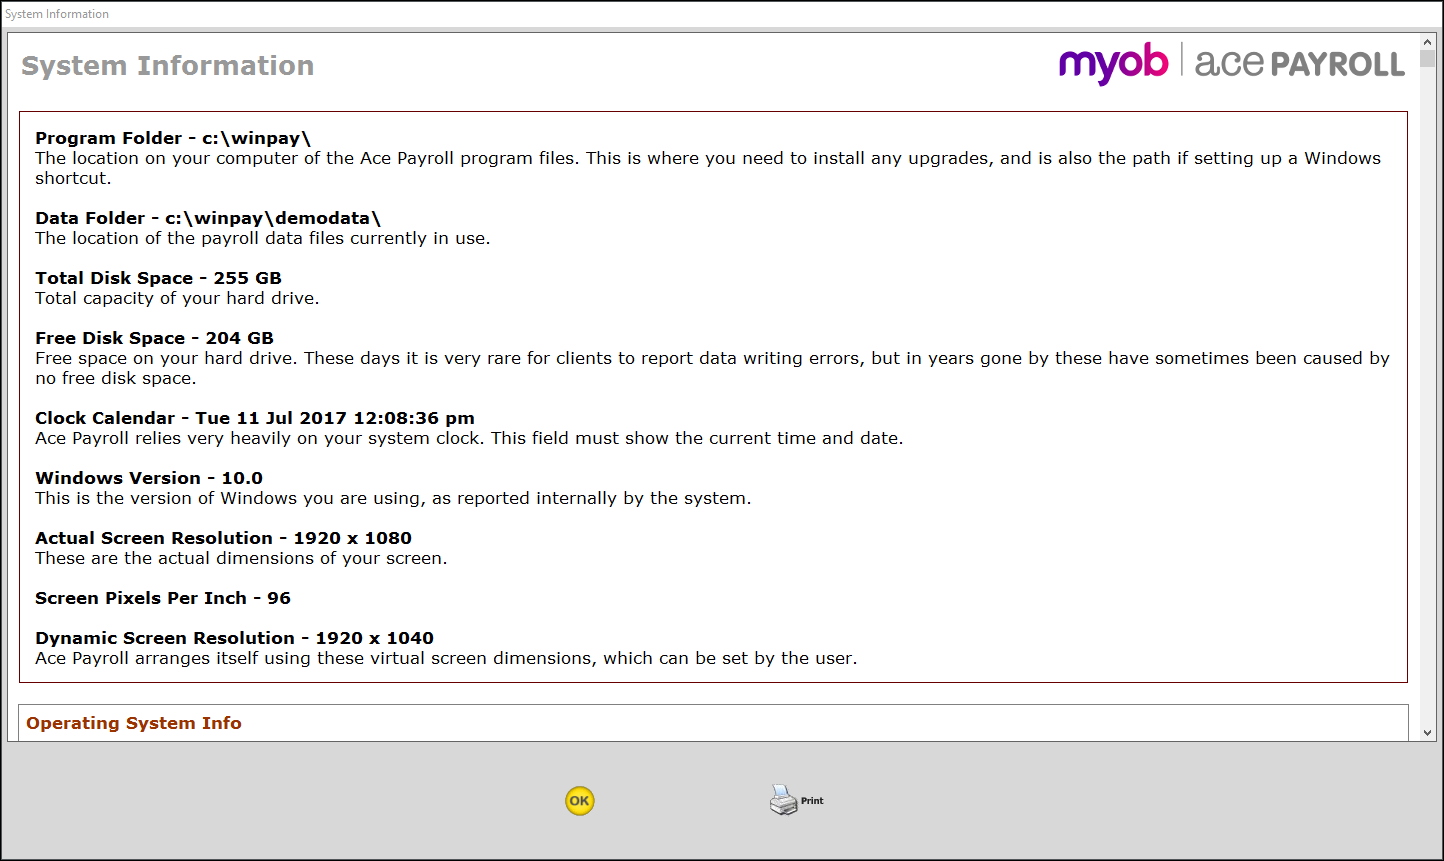Click the System Information title bar

tap(55, 13)
